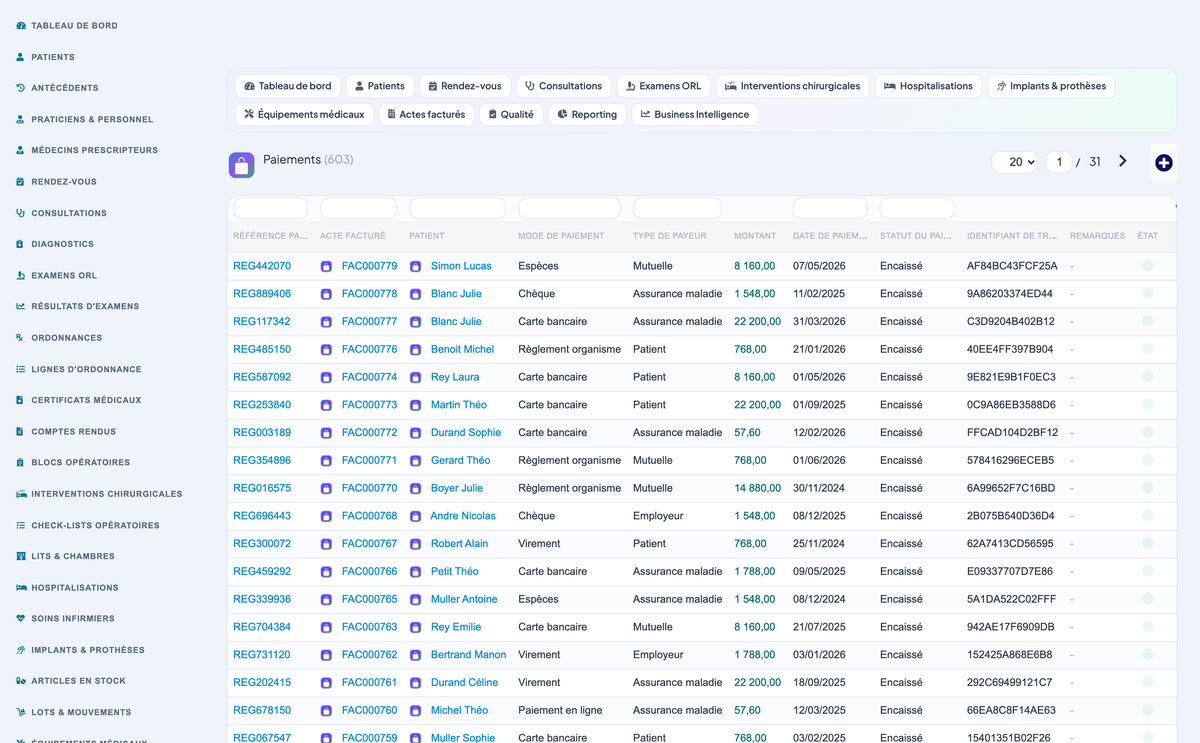Click the Date de paiement filter field
This screenshot has height=743, width=1200.
pyautogui.click(x=830, y=208)
